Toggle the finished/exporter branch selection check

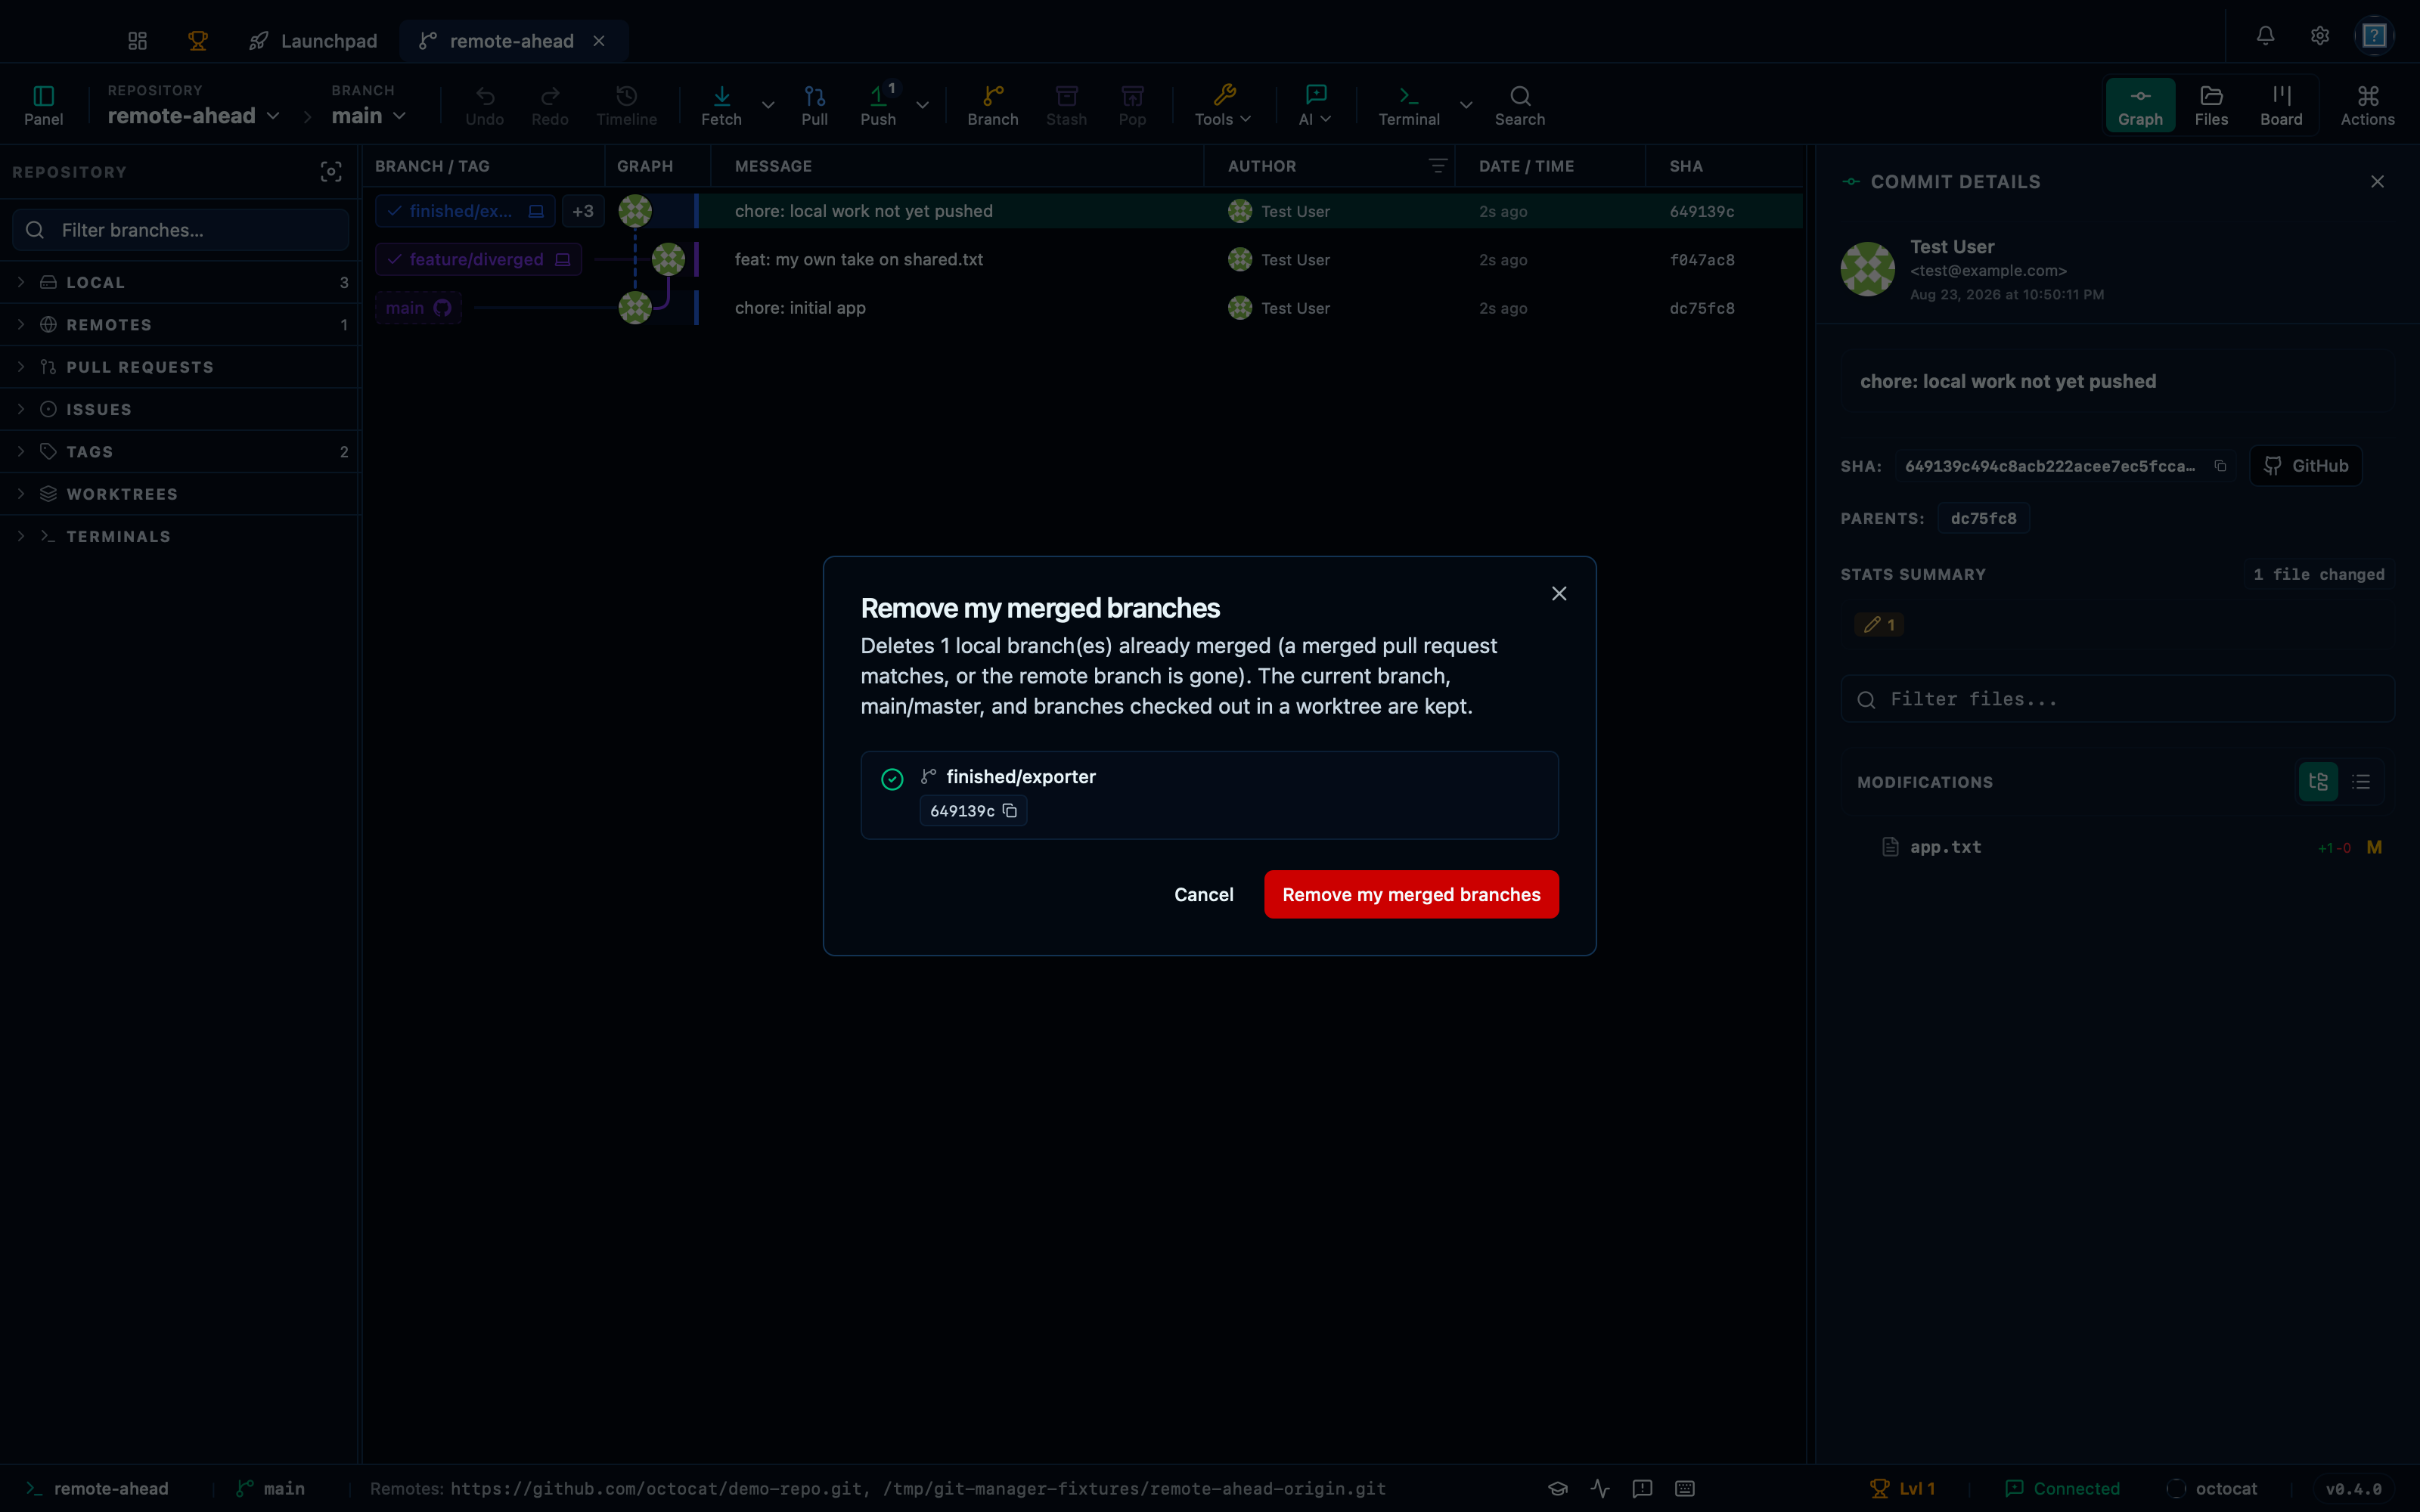pyautogui.click(x=892, y=779)
